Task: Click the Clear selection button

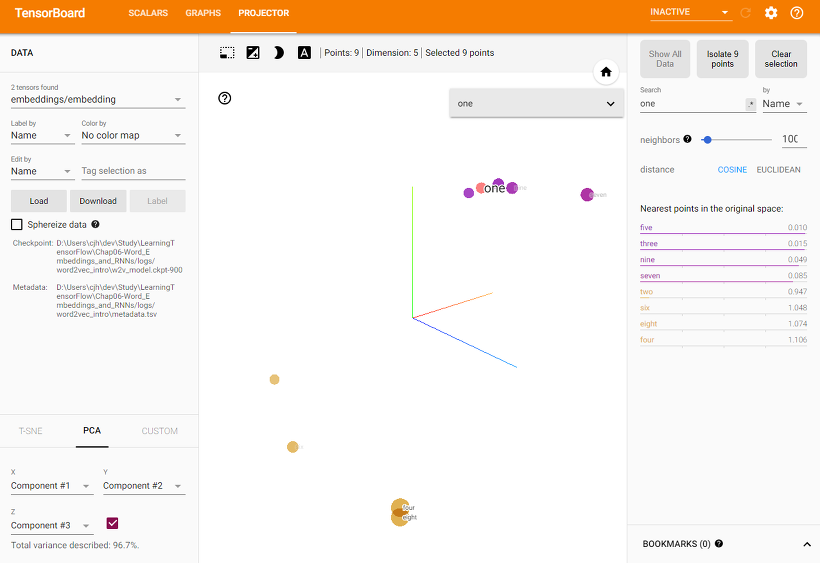Action: click(781, 59)
